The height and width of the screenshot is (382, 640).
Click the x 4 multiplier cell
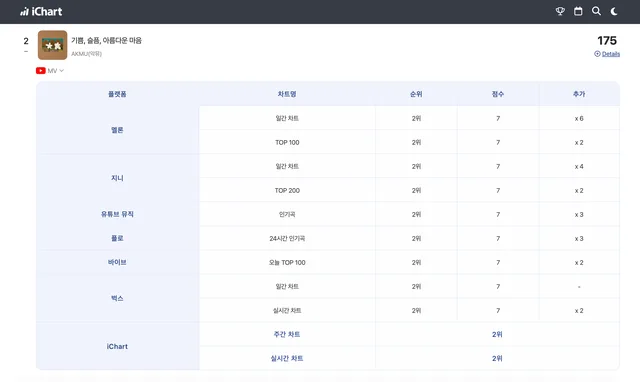pyautogui.click(x=579, y=167)
